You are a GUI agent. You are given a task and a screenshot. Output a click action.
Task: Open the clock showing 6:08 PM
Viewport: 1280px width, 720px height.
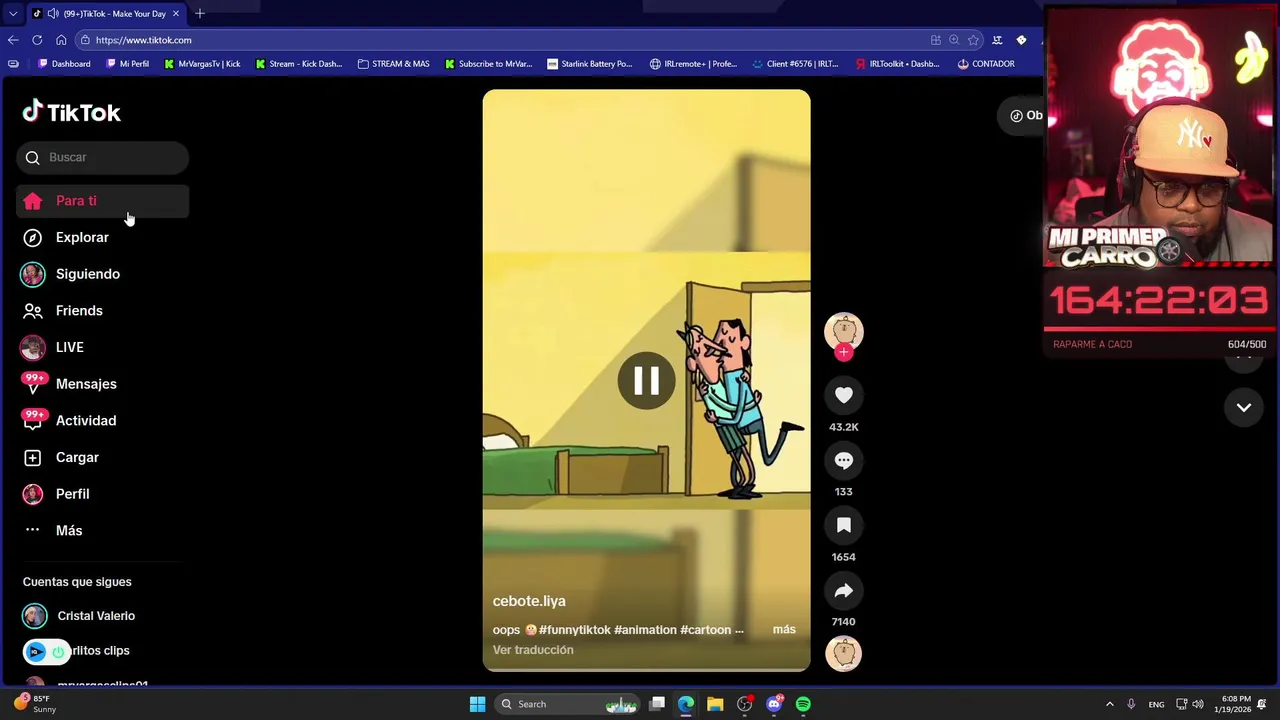pyautogui.click(x=1234, y=704)
